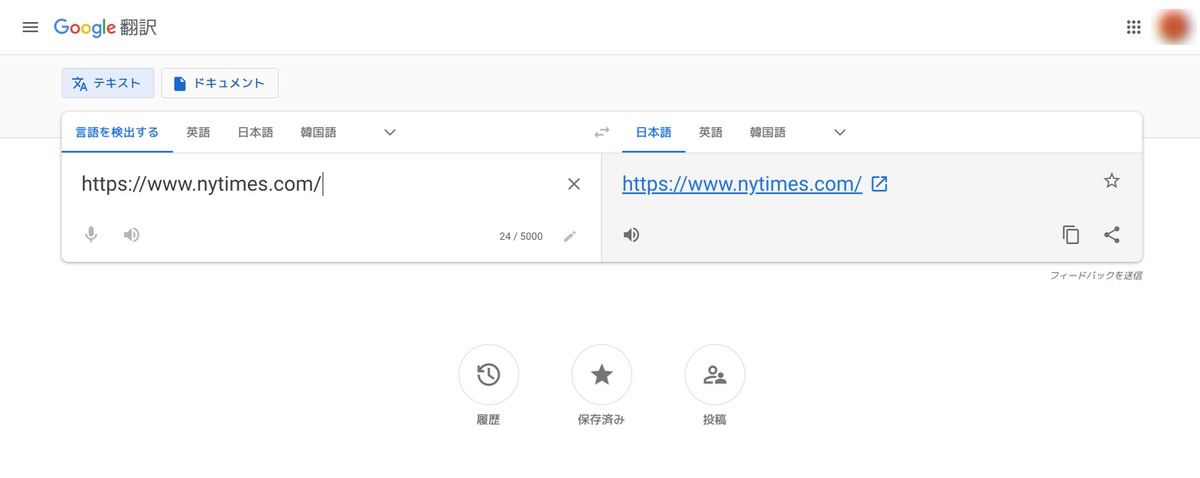
Task: Copy the translation to clipboard
Action: [1071, 235]
